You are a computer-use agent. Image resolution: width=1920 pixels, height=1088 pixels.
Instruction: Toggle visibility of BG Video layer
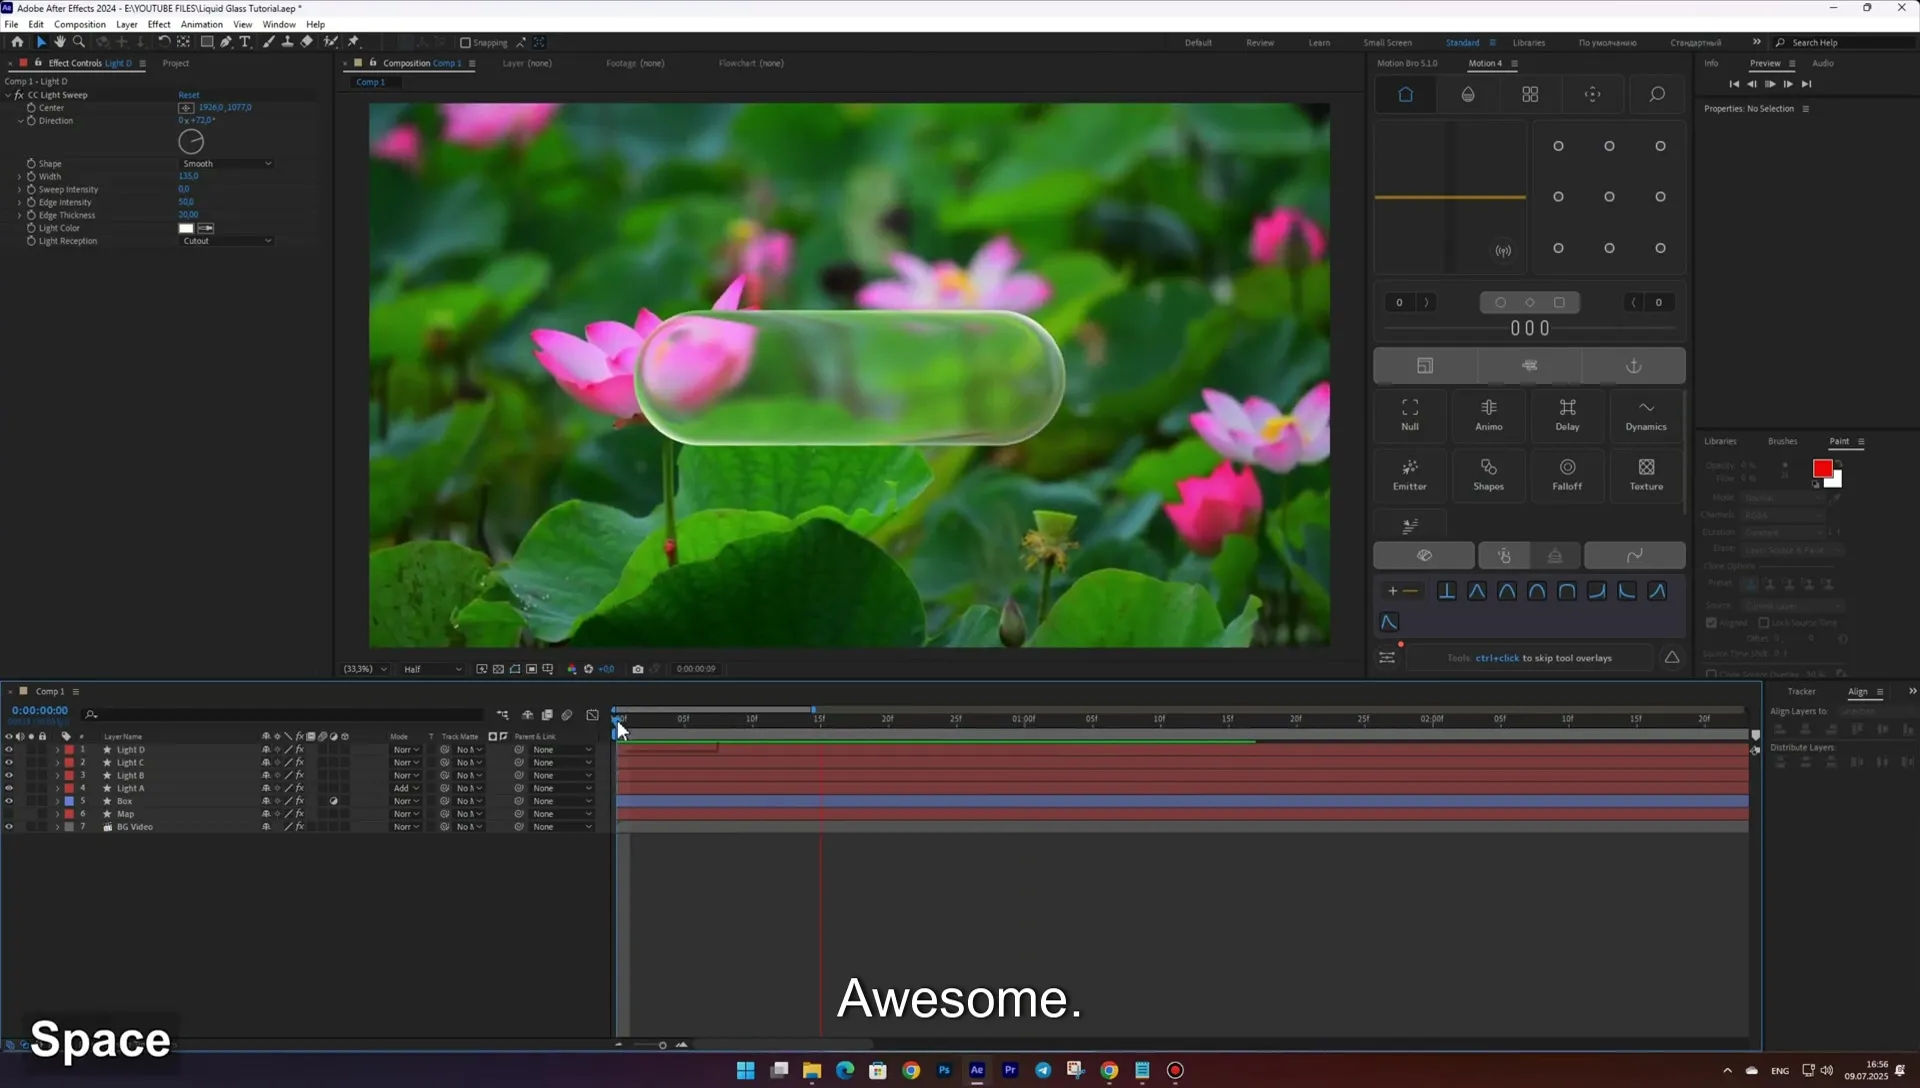9,827
